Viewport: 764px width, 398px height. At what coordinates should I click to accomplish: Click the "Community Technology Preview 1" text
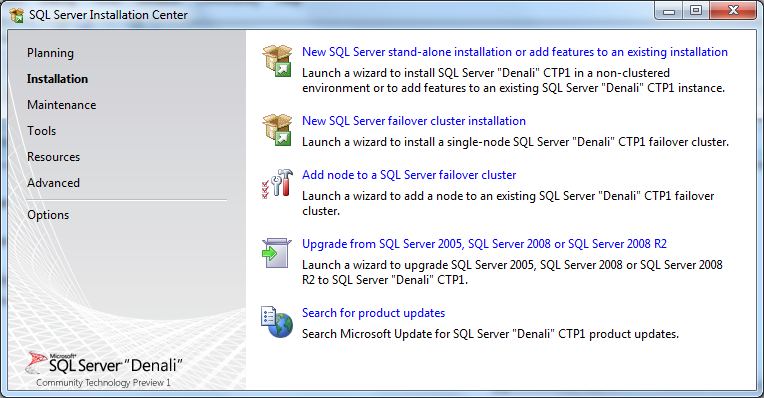tap(103, 383)
